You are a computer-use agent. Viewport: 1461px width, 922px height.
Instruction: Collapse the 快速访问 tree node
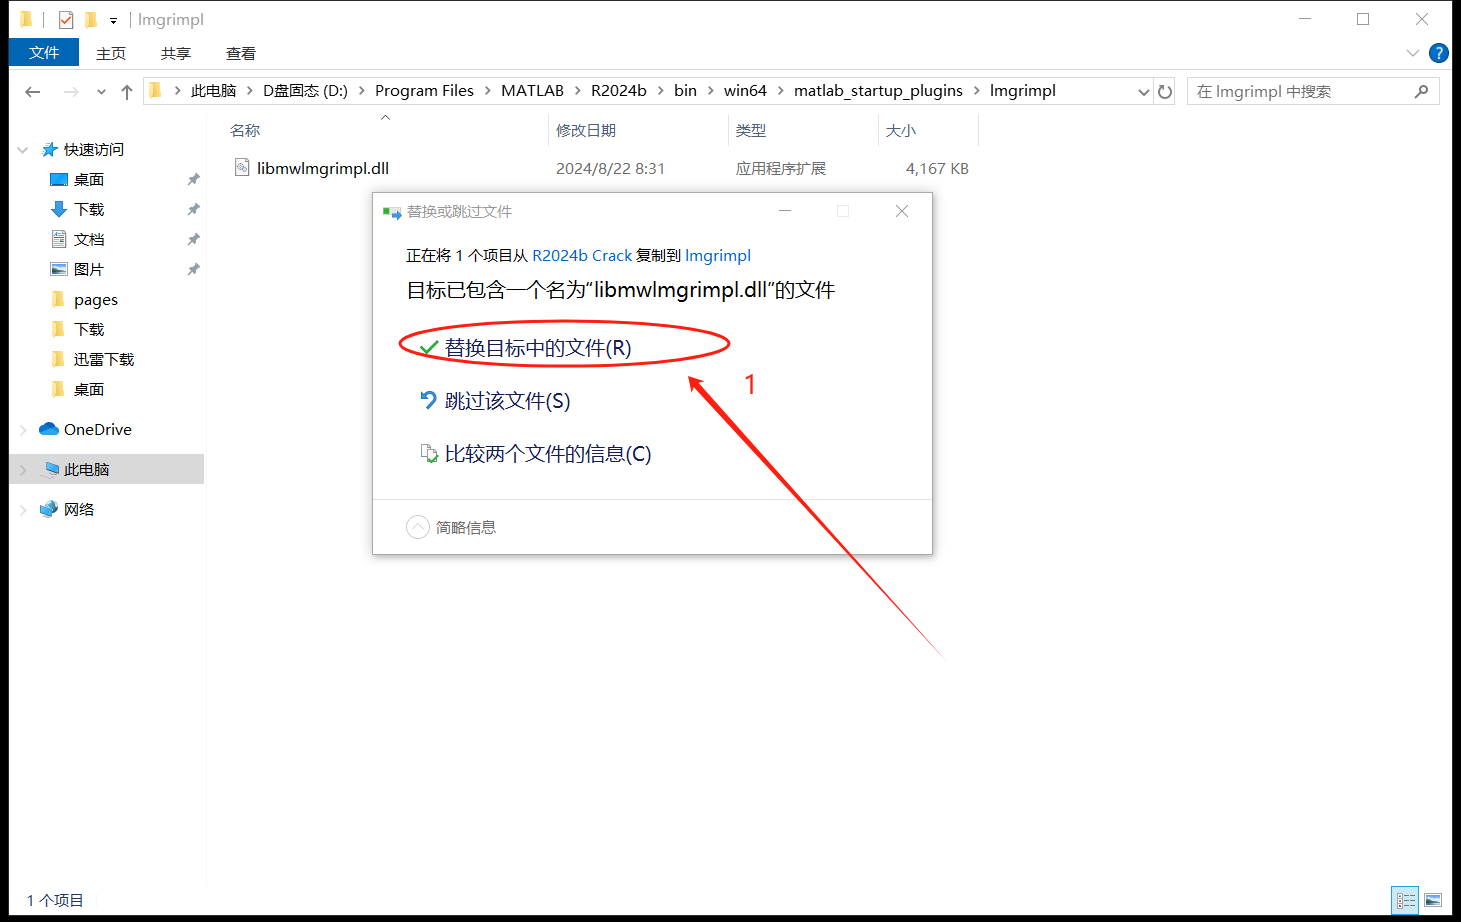(23, 150)
